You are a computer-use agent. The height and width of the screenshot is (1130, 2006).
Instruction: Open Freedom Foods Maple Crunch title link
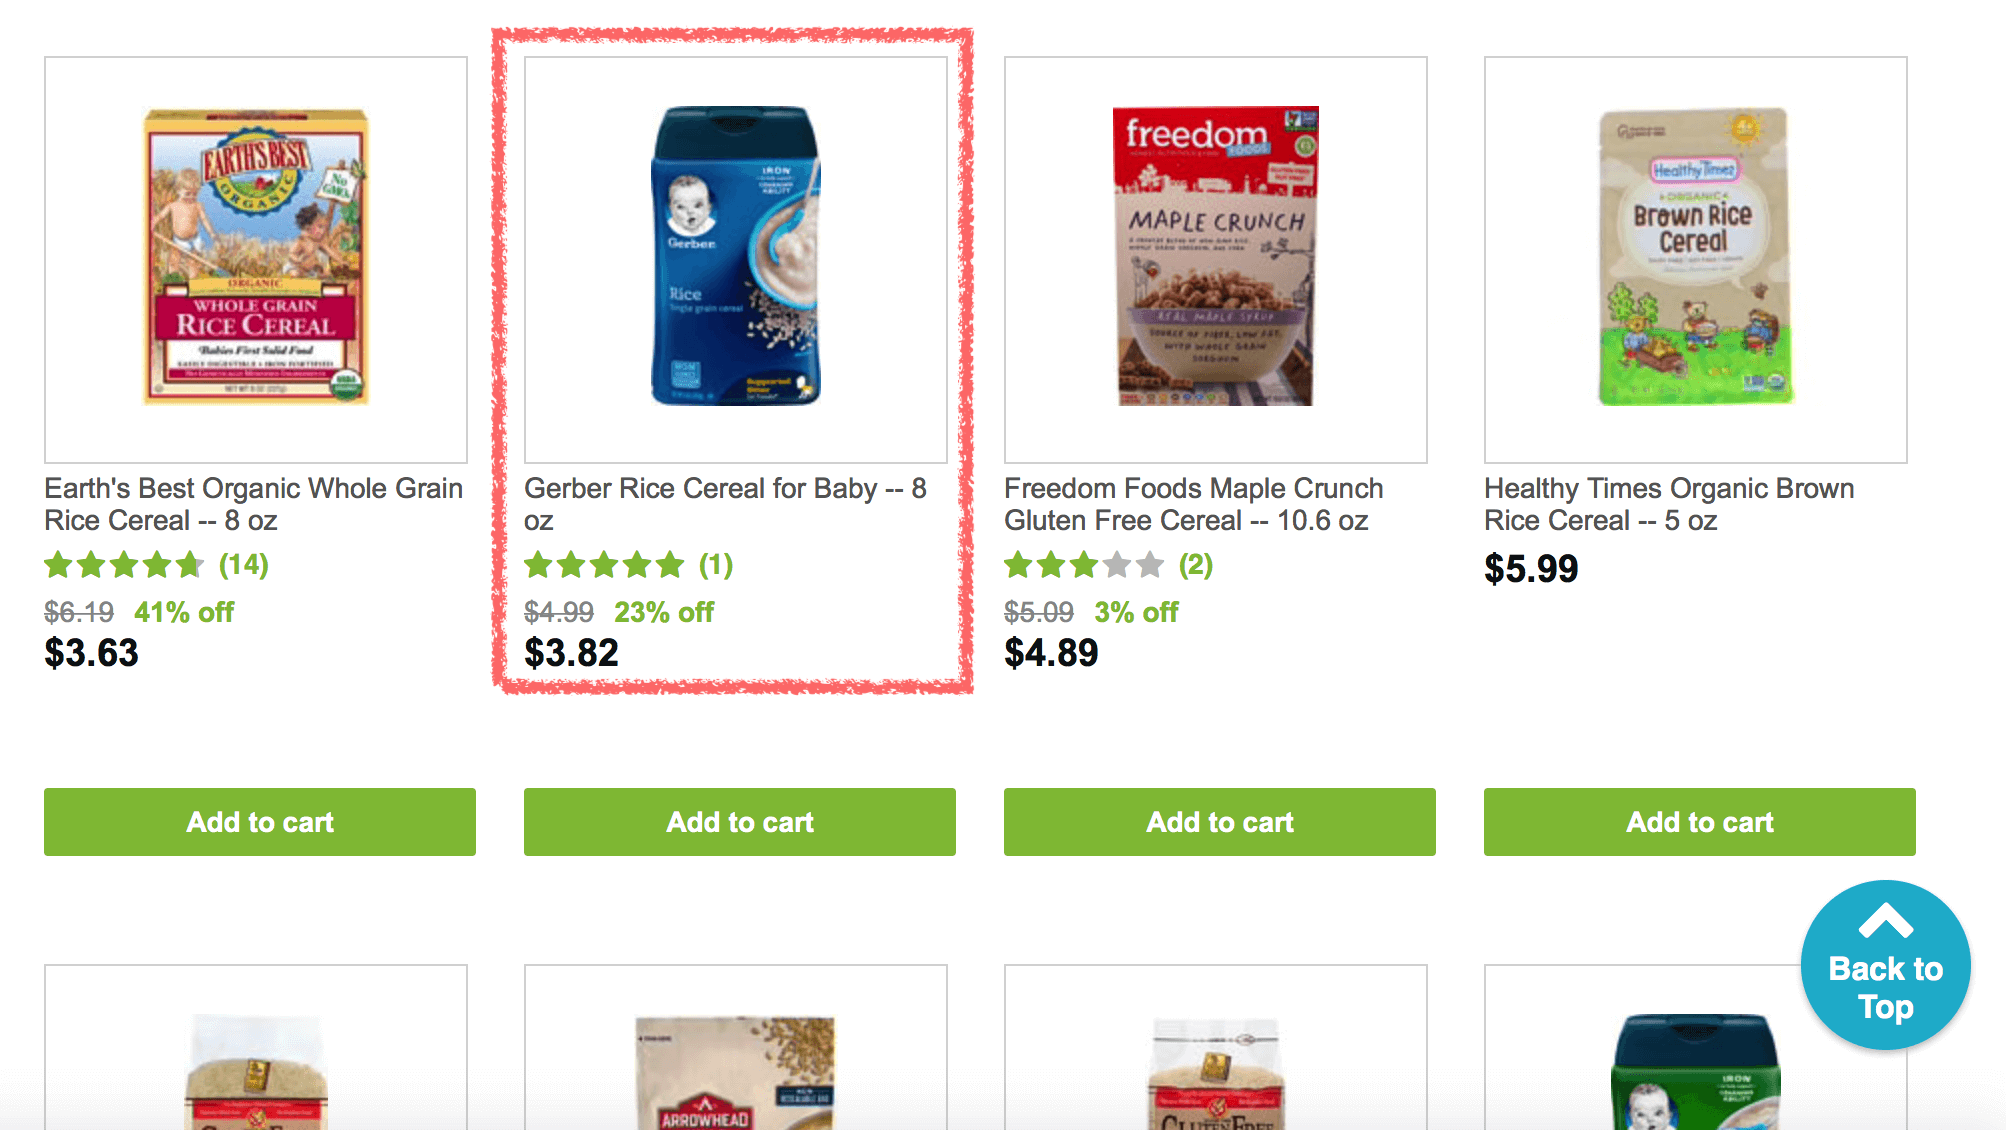[x=1194, y=504]
